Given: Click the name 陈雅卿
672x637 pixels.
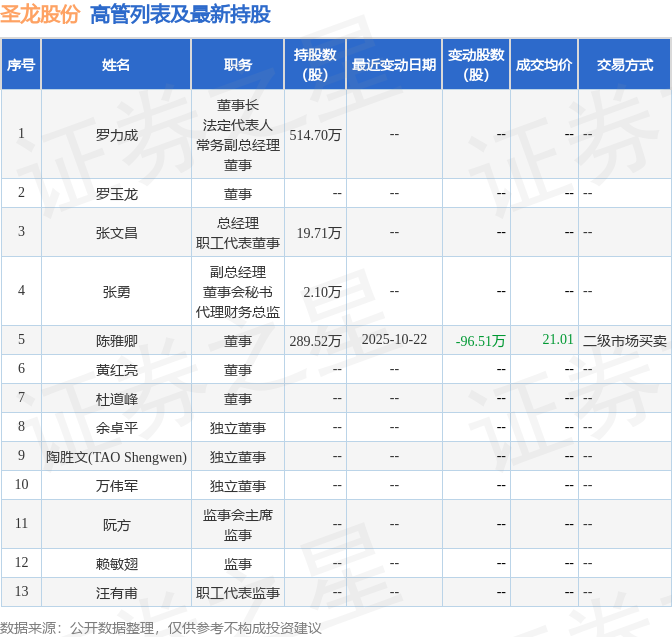Looking at the screenshot, I should pyautogui.click(x=117, y=341).
